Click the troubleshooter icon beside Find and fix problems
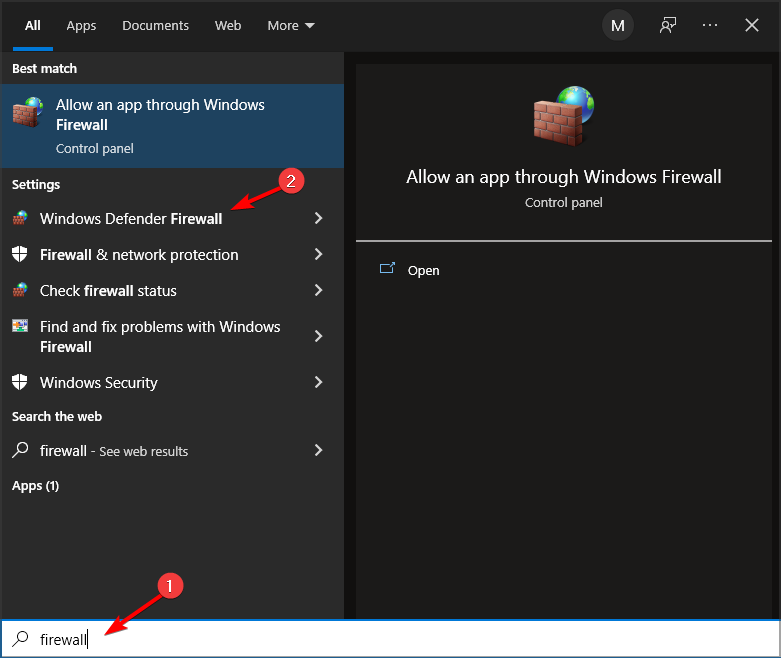 tap(20, 326)
